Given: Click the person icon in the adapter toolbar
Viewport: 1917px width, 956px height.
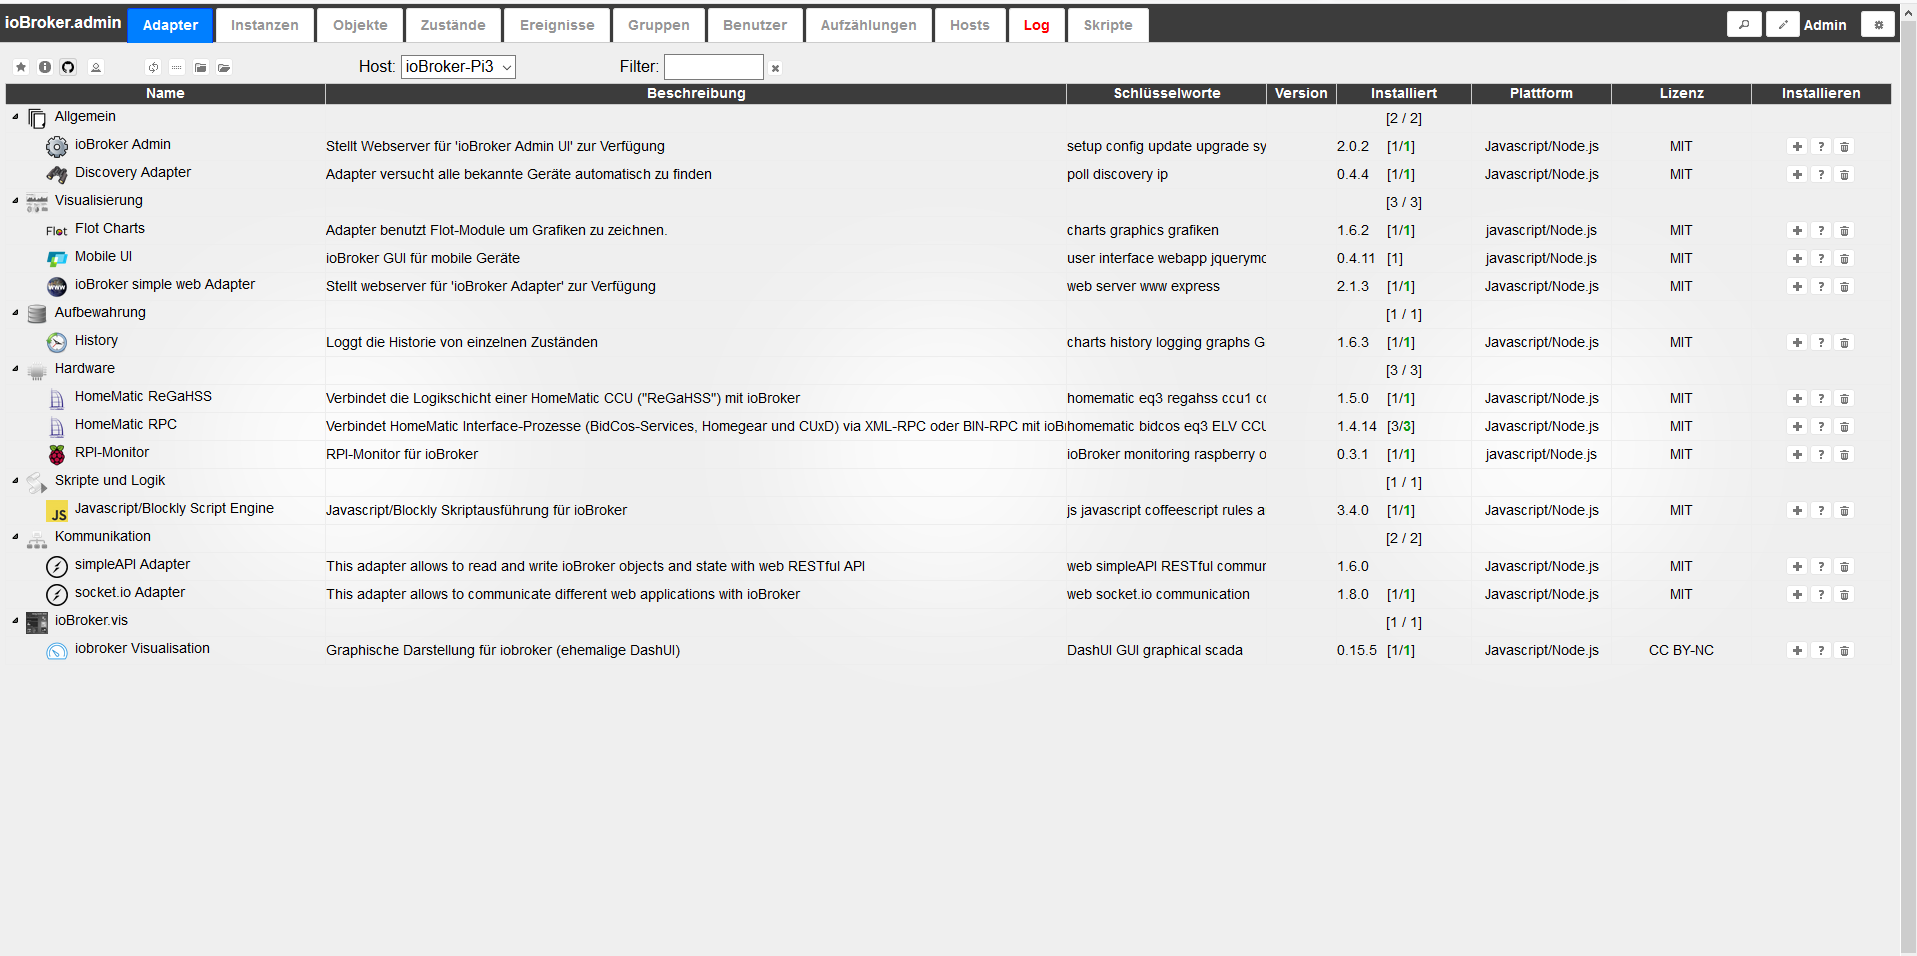Looking at the screenshot, I should click(x=96, y=67).
